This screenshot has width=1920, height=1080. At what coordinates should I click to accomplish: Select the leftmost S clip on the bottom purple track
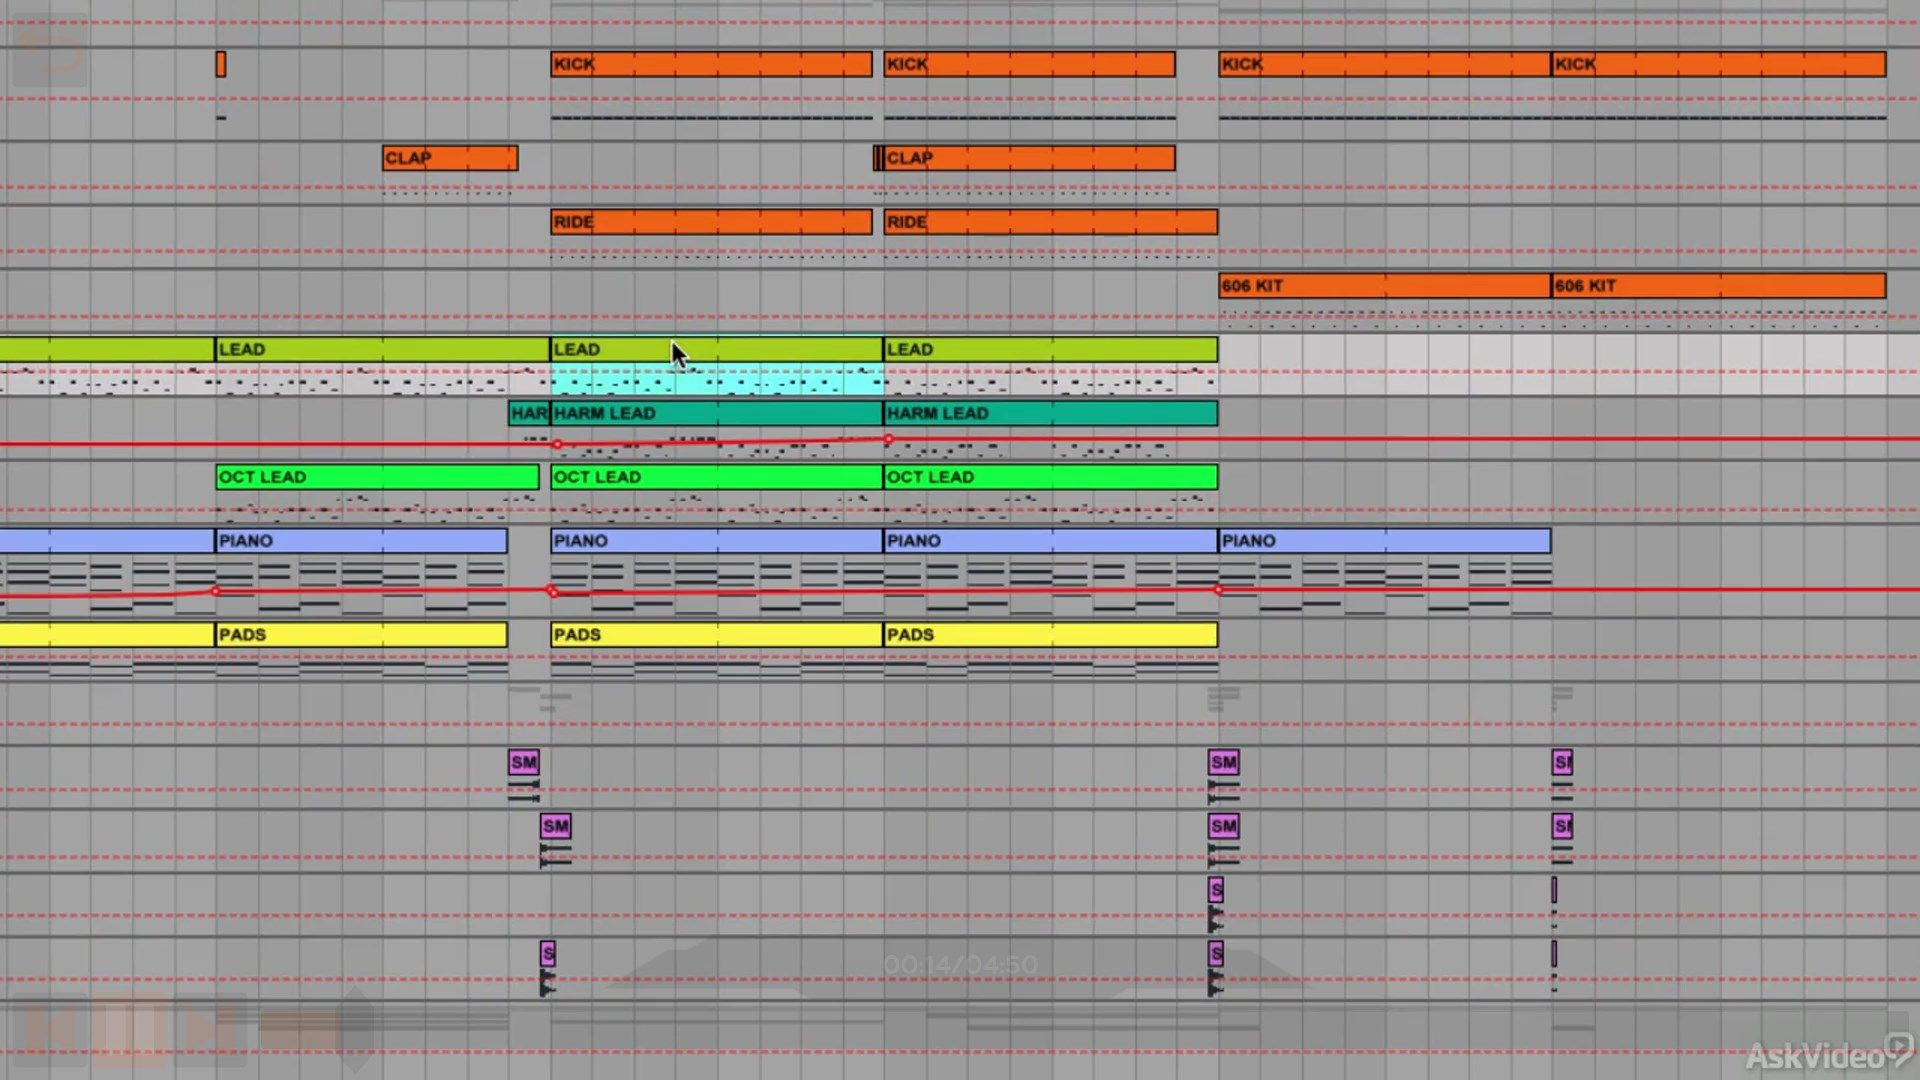point(547,953)
